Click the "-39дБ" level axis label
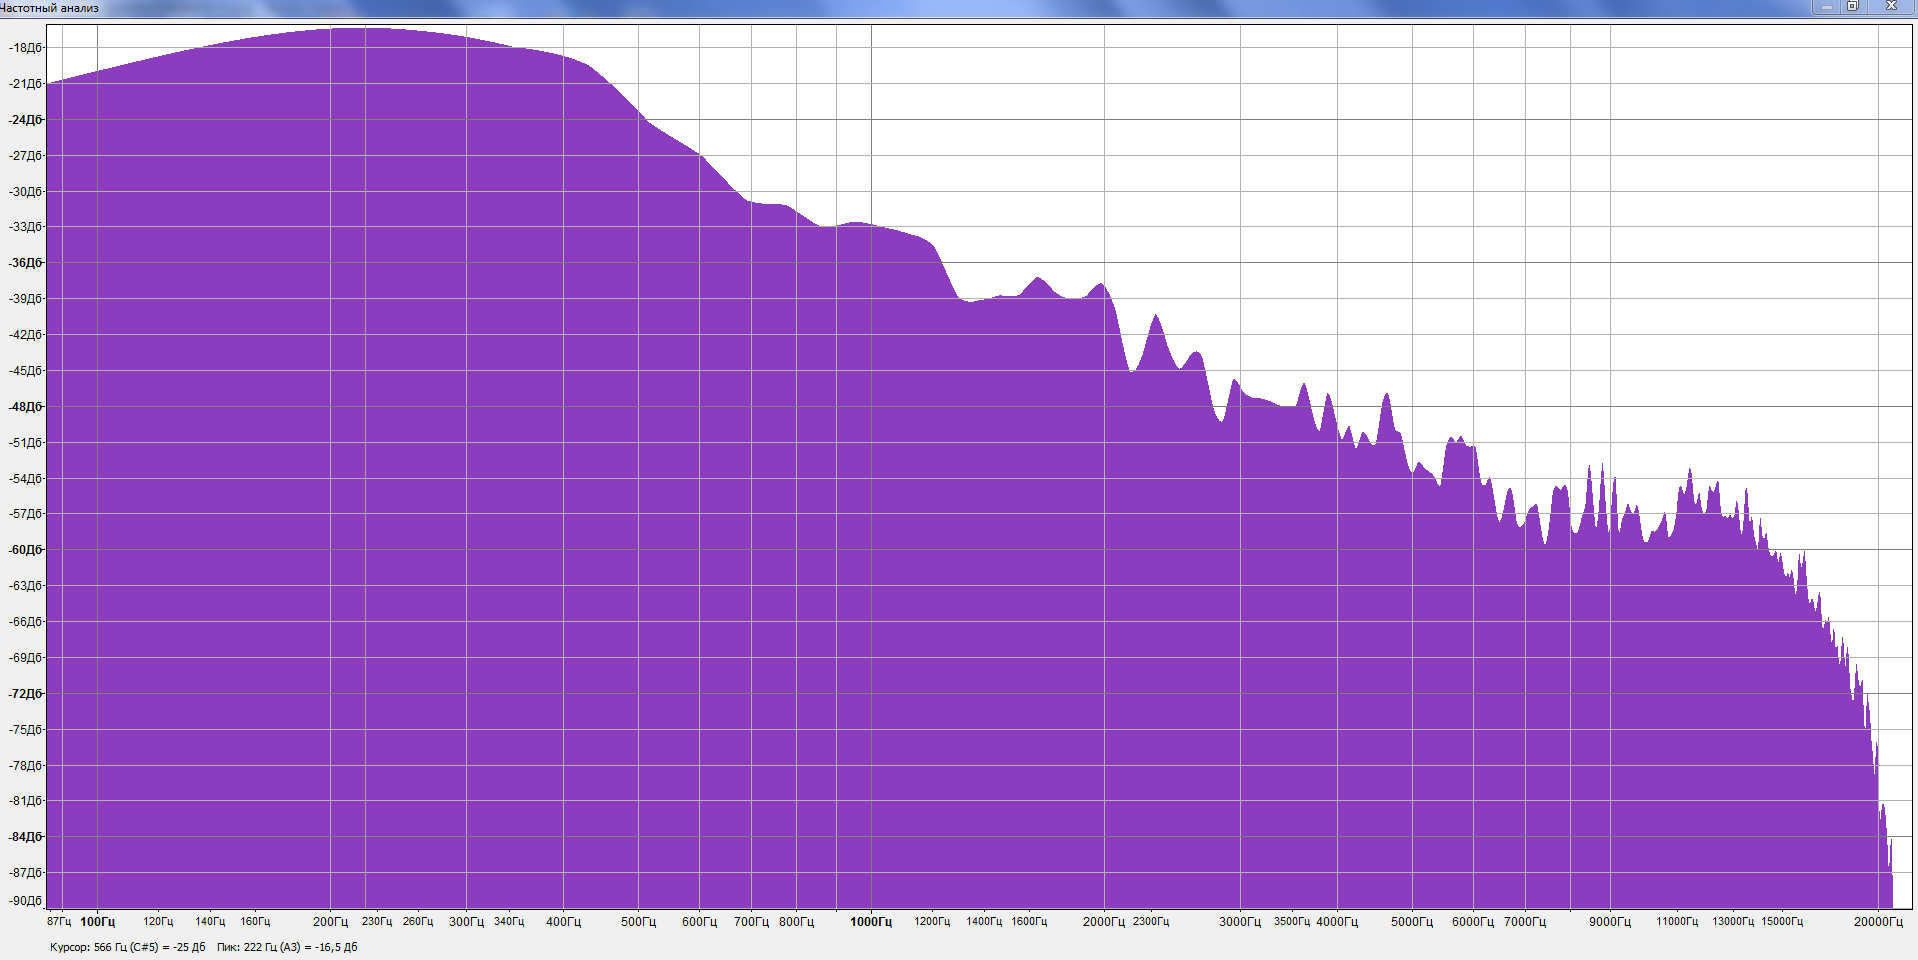Image resolution: width=1918 pixels, height=960 pixels. [x=27, y=299]
